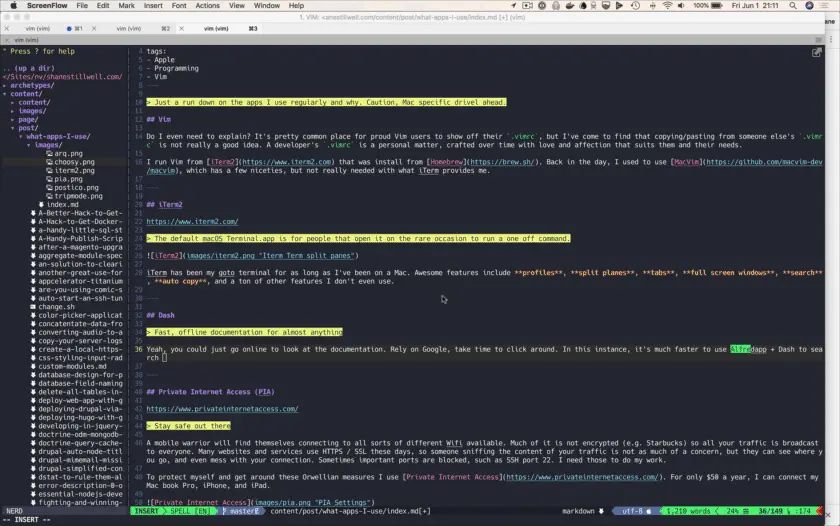Click the TripMode train icon in menu bar
This screenshot has height=526, width=840.
pyautogui.click(x=594, y=5)
